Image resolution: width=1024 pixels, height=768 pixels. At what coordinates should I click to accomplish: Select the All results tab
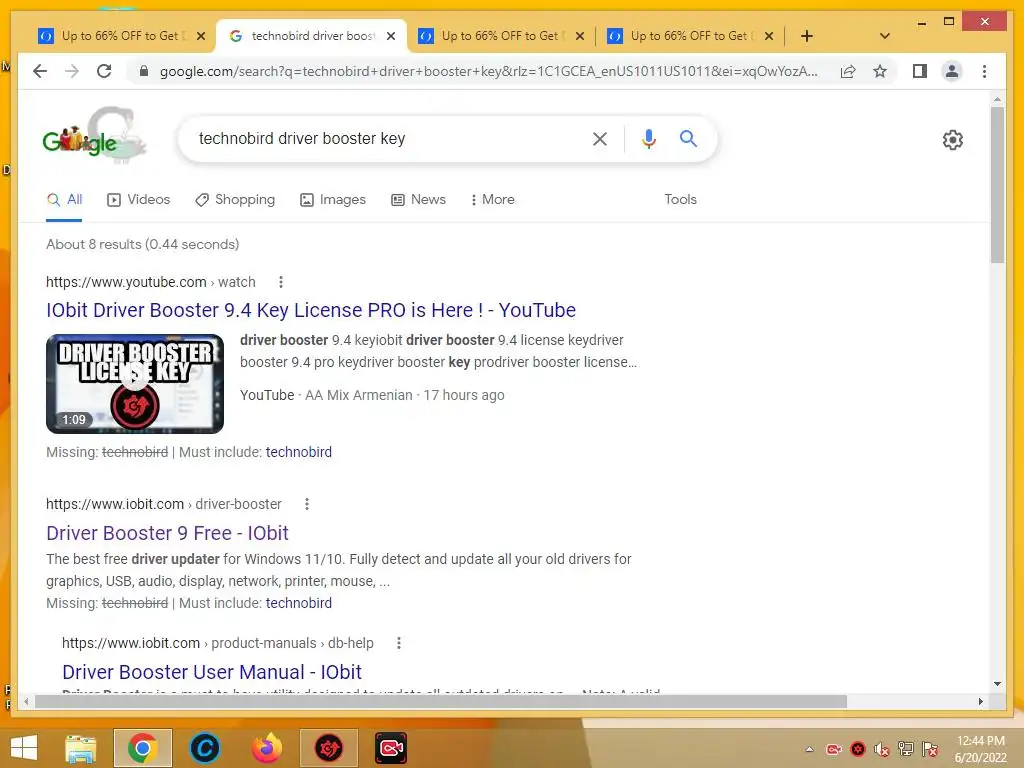coord(65,200)
